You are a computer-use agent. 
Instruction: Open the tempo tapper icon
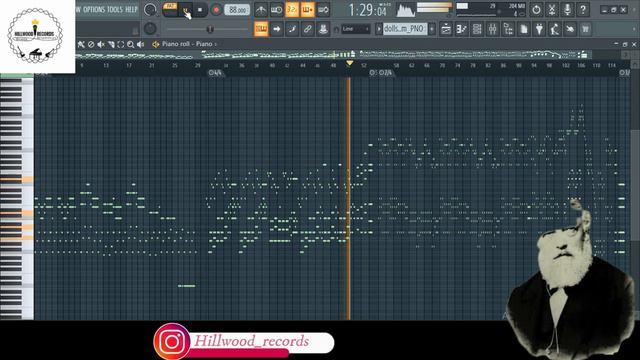555,29
